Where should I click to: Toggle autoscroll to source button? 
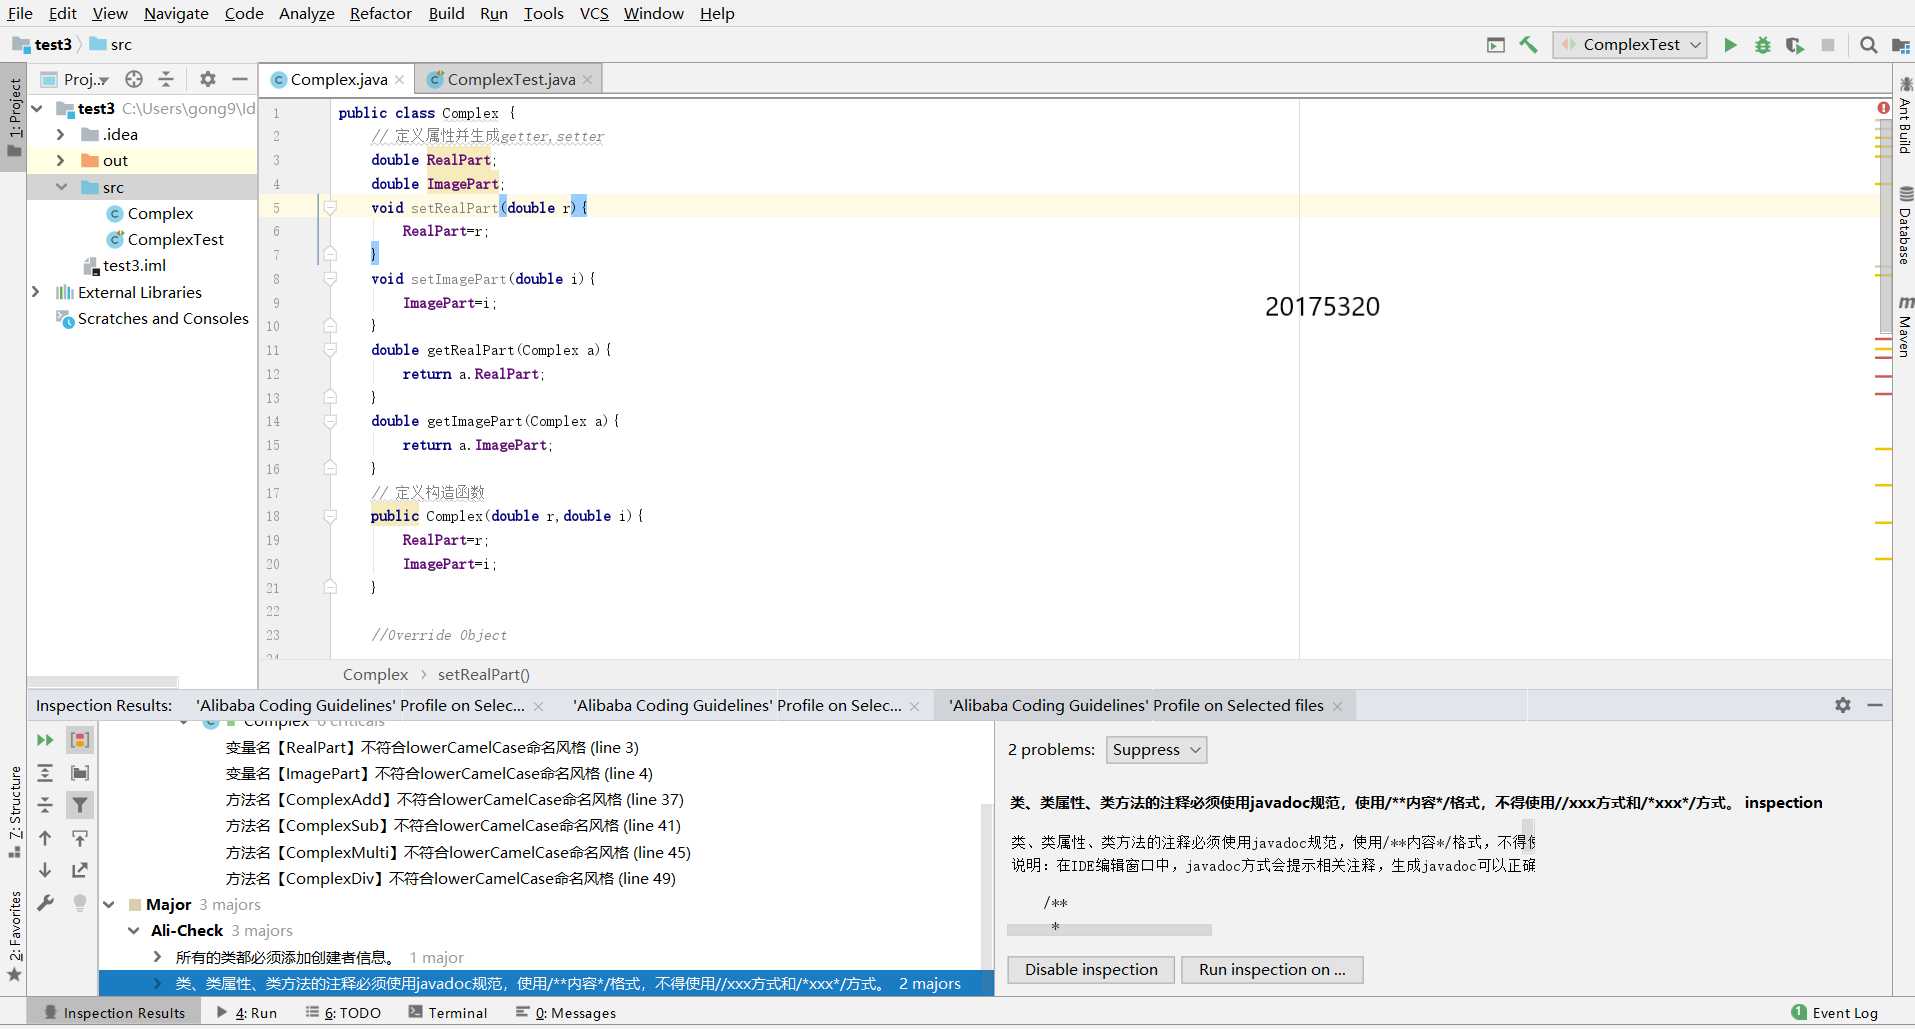coord(80,838)
